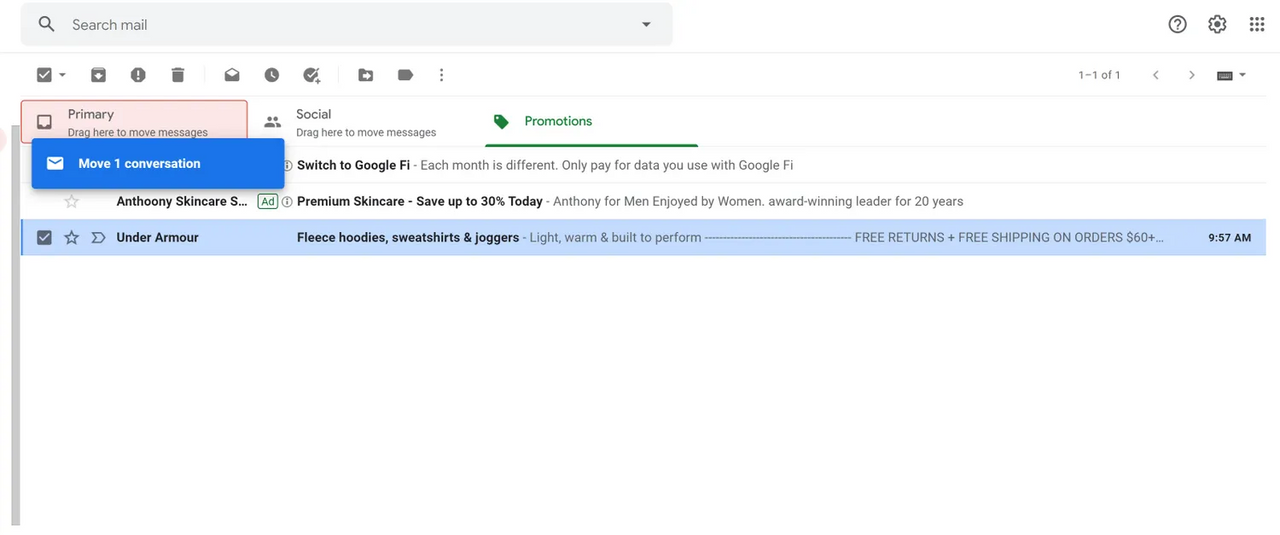Add to Tasks using checkmark icon
This screenshot has width=1280, height=535.
(312, 75)
